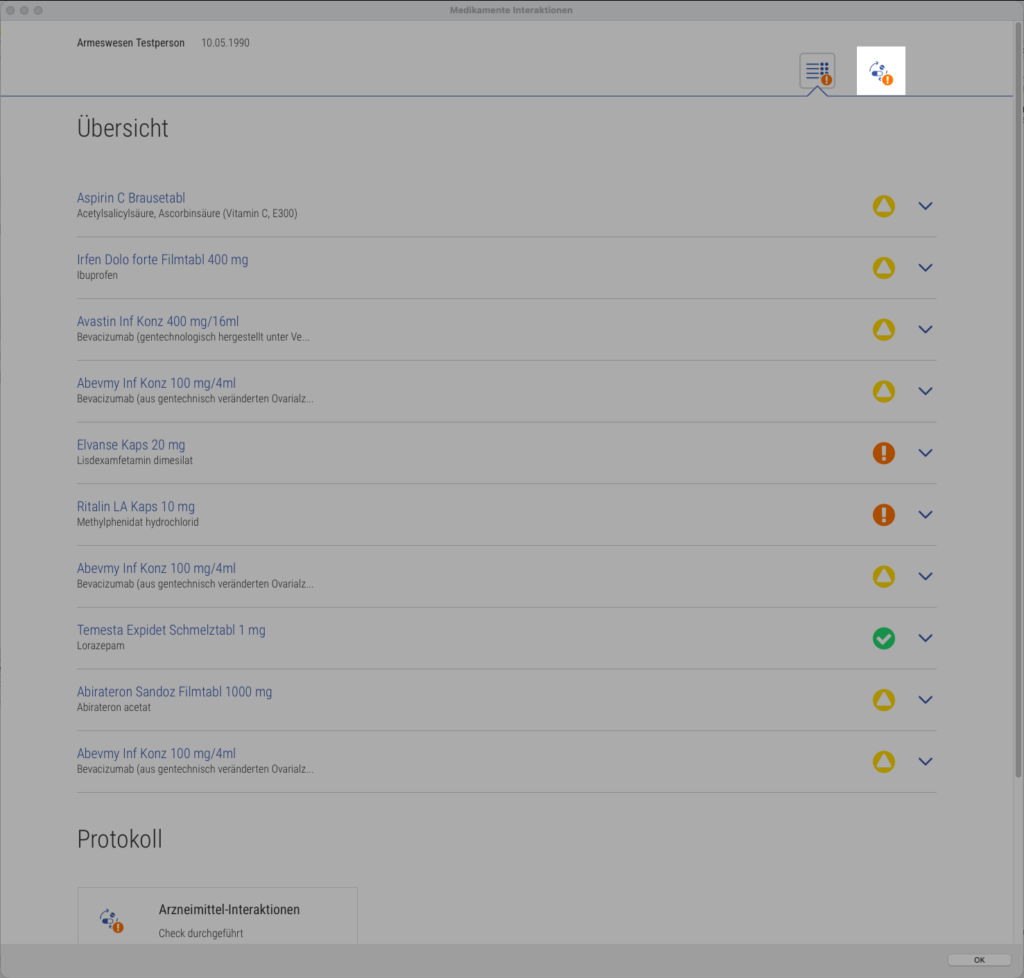The width and height of the screenshot is (1024, 978).
Task: Open the Ritalin LA Kaps 10 mg link
Action: pos(136,506)
